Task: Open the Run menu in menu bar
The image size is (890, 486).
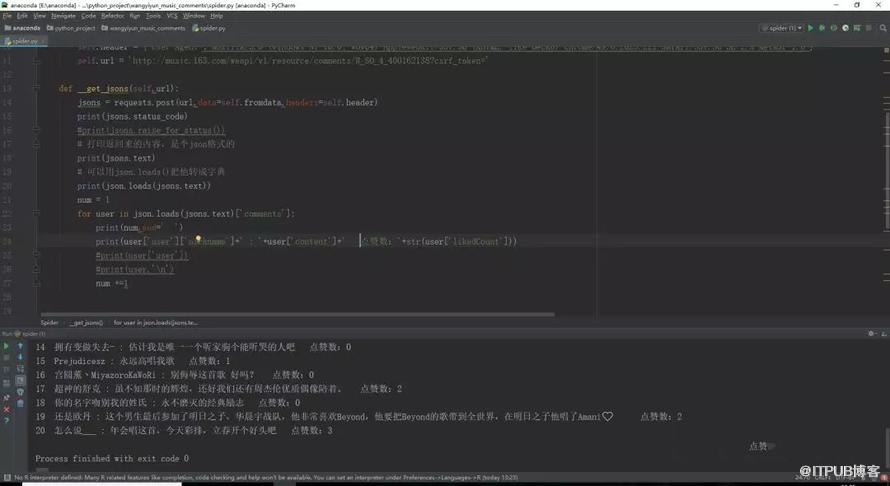Action: [x=135, y=16]
